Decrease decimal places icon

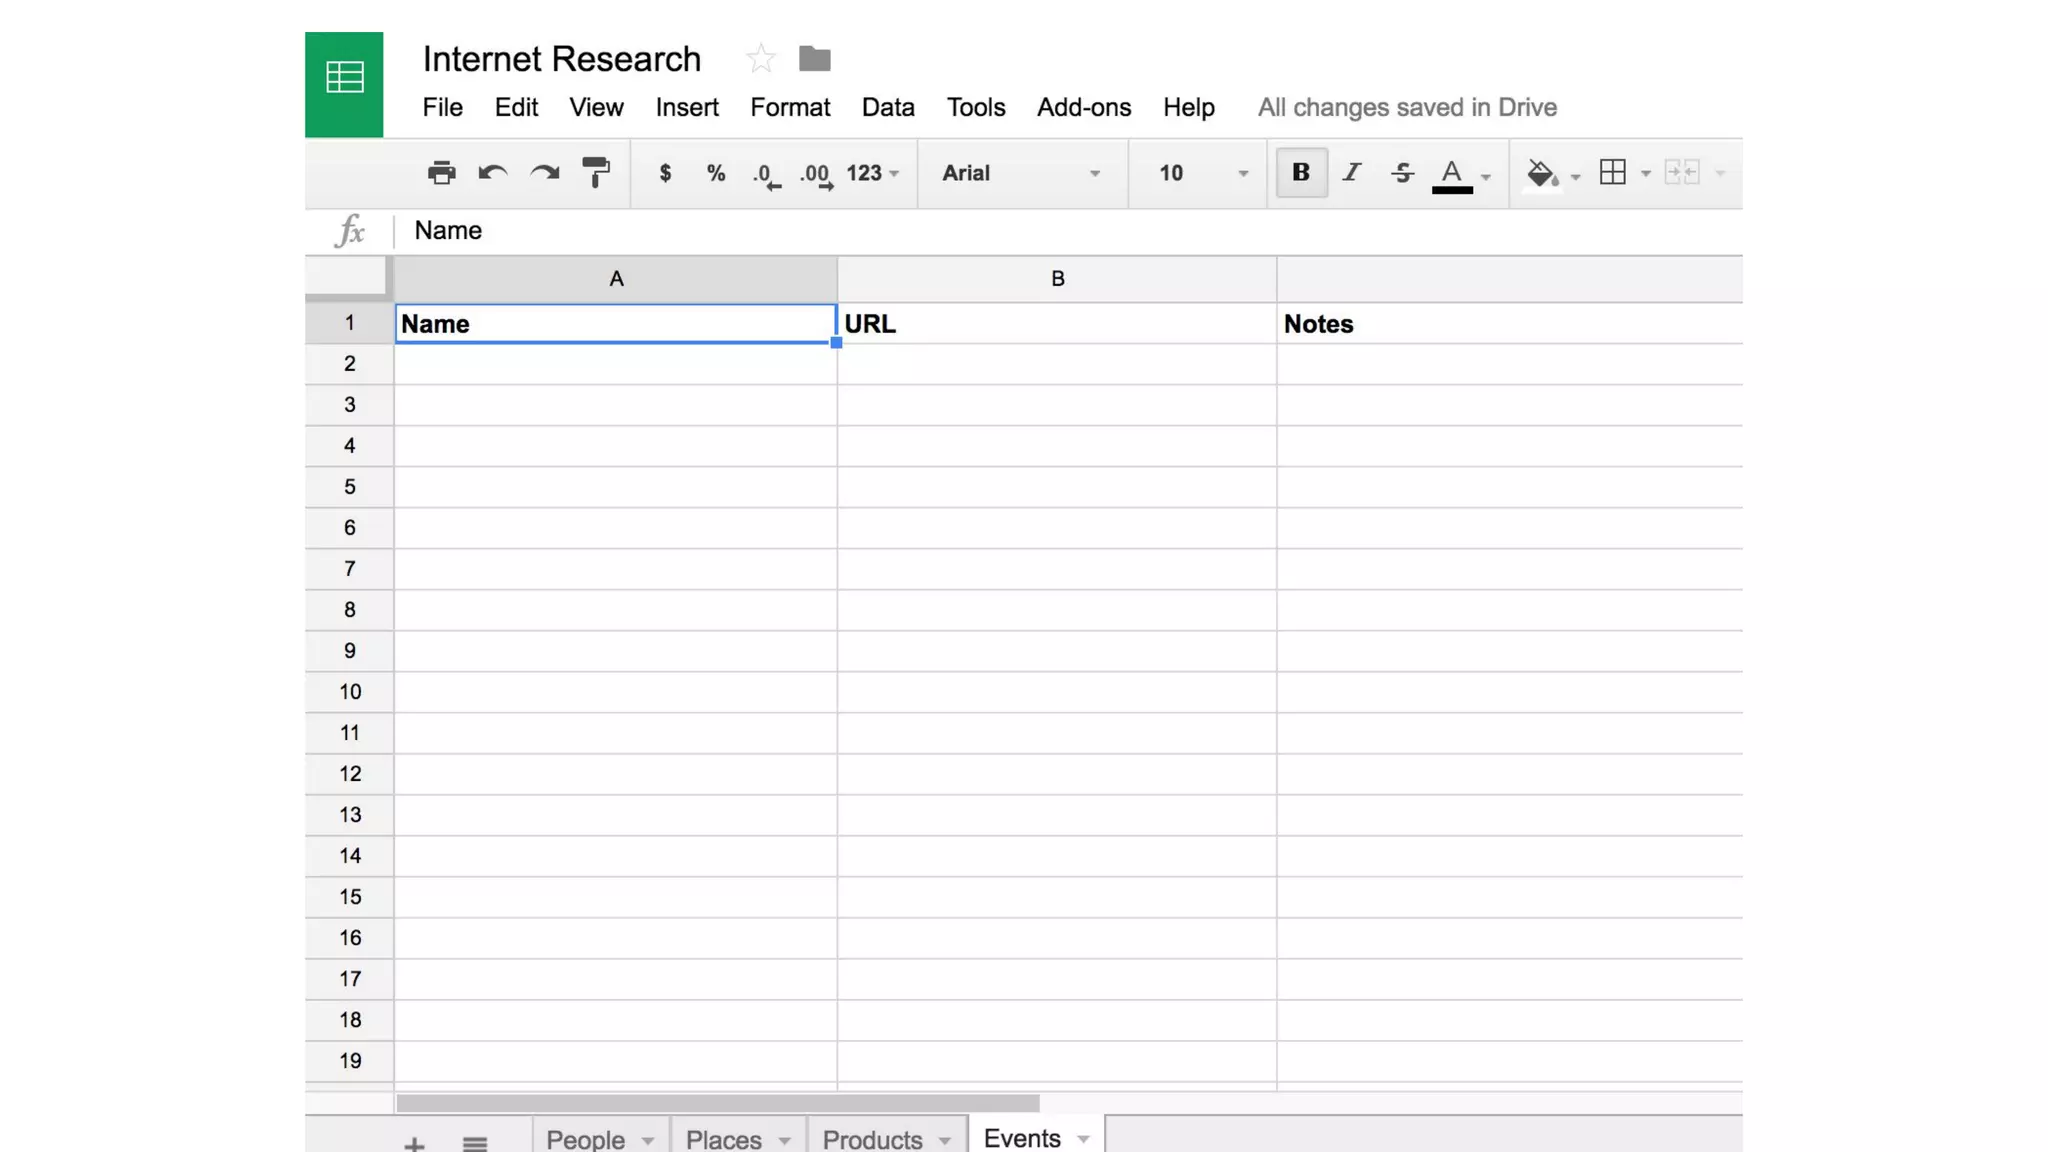tap(766, 175)
